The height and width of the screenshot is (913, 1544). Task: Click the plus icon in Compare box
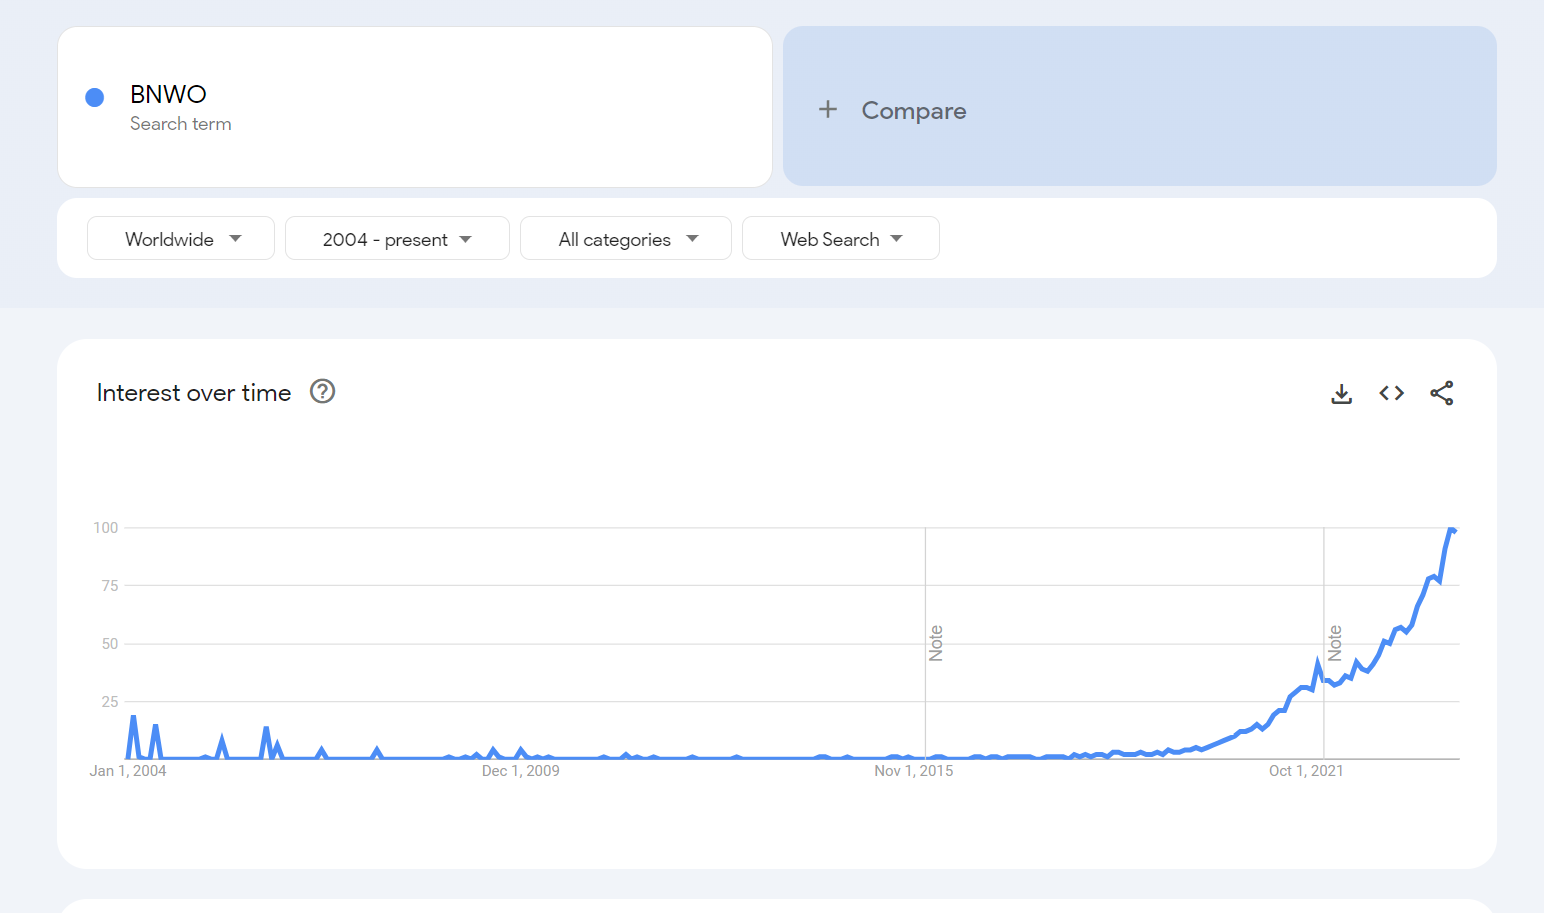828,110
